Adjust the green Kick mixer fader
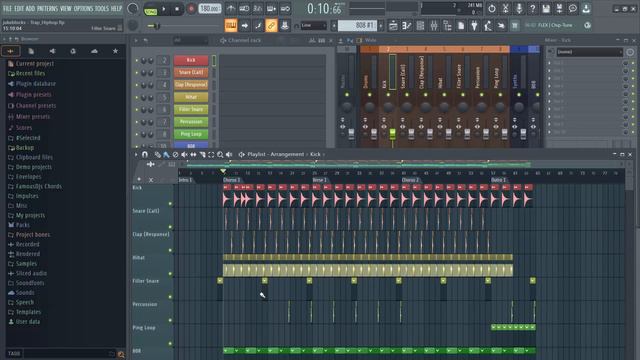 (392, 133)
